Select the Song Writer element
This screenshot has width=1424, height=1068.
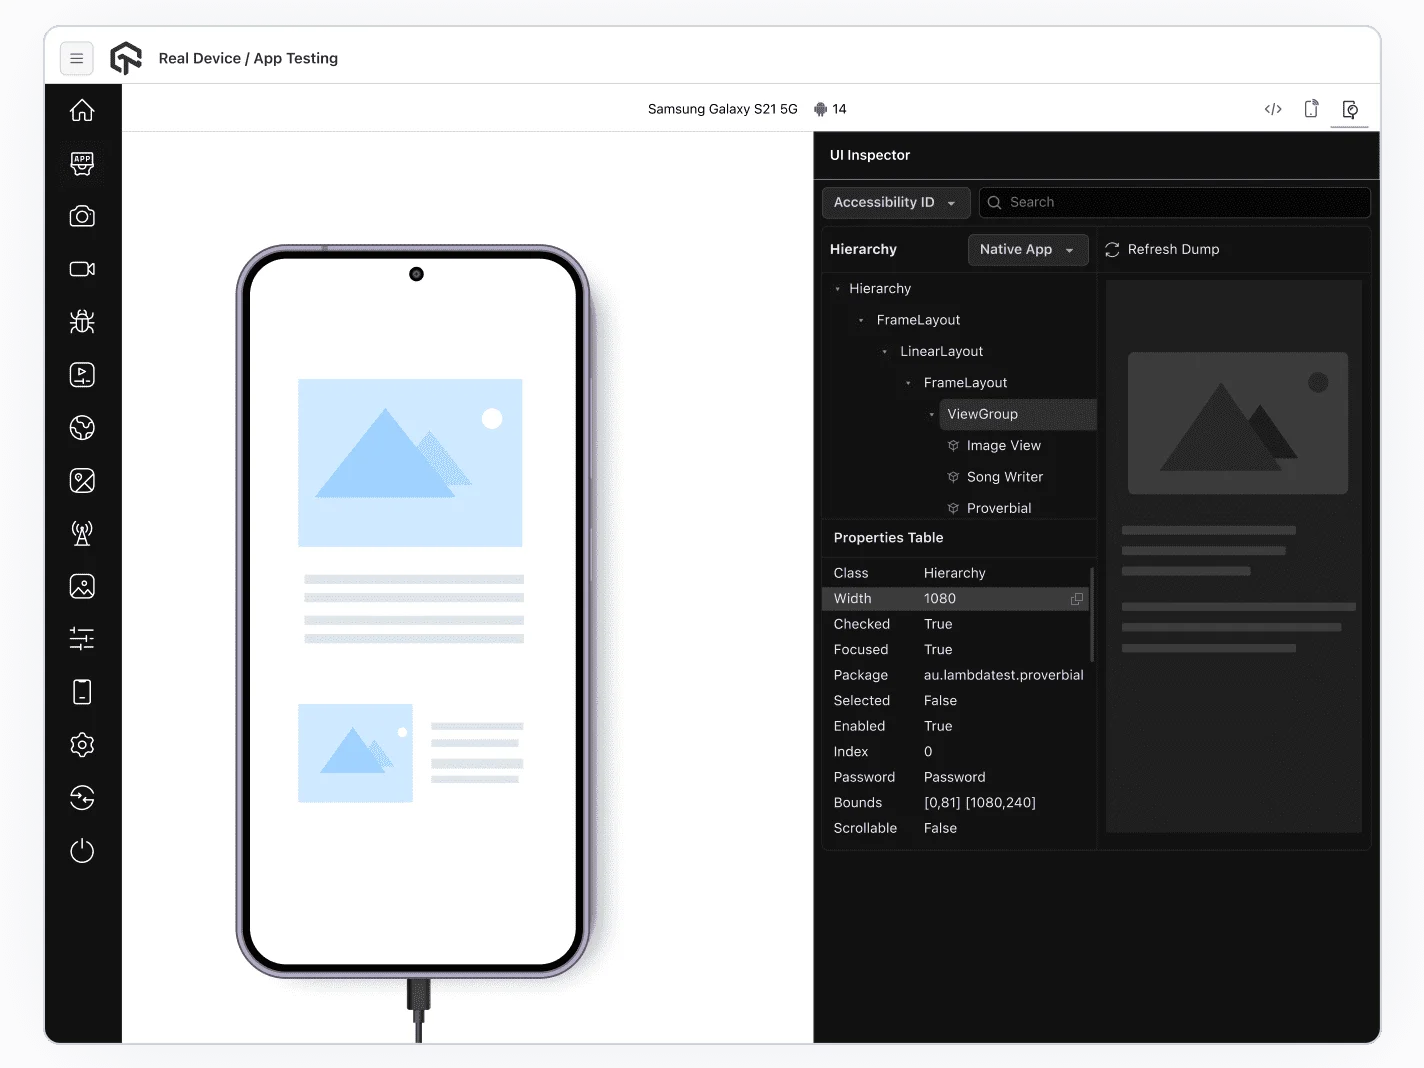tap(1005, 477)
